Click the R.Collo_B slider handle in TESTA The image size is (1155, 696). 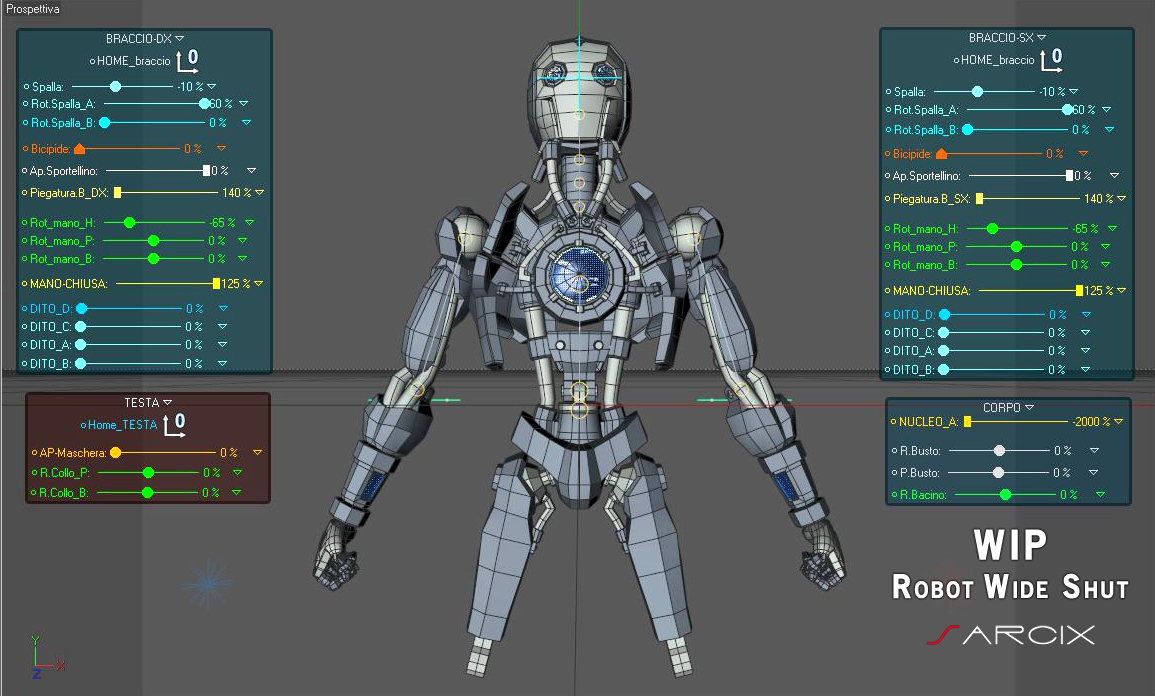pos(147,493)
